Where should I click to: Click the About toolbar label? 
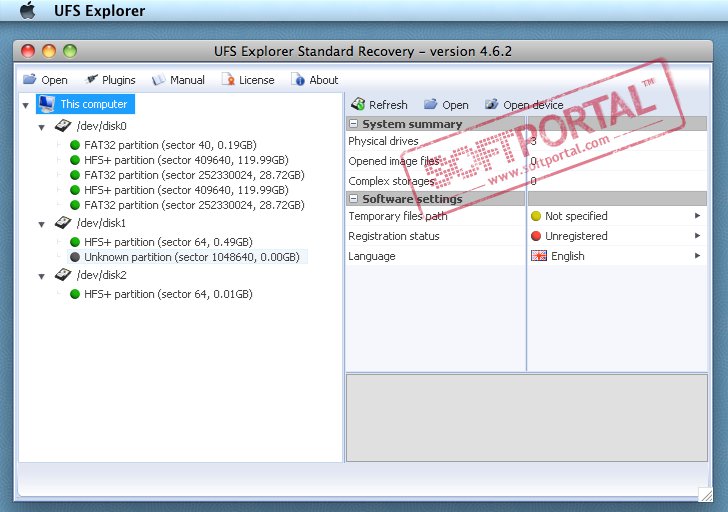[x=324, y=80]
